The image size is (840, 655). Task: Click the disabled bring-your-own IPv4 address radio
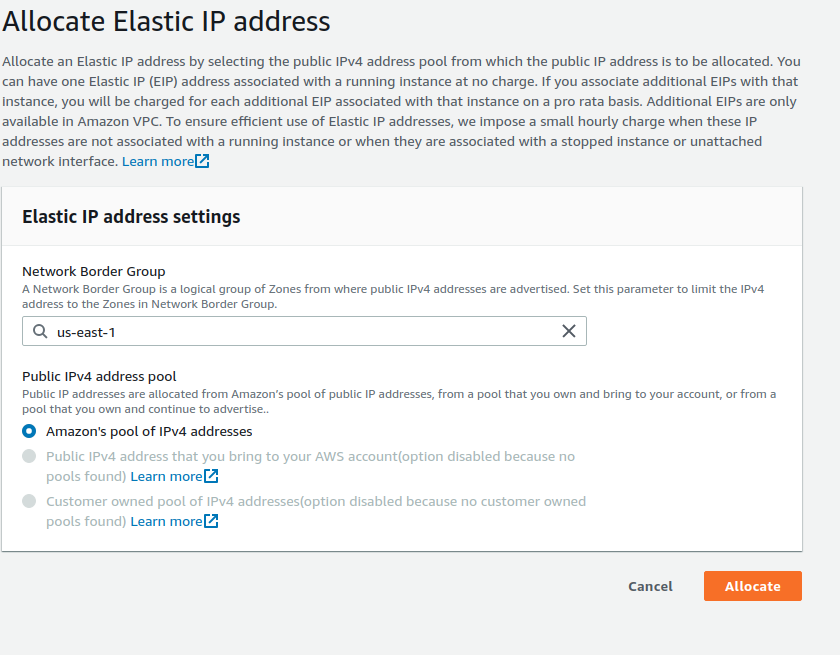click(30, 456)
